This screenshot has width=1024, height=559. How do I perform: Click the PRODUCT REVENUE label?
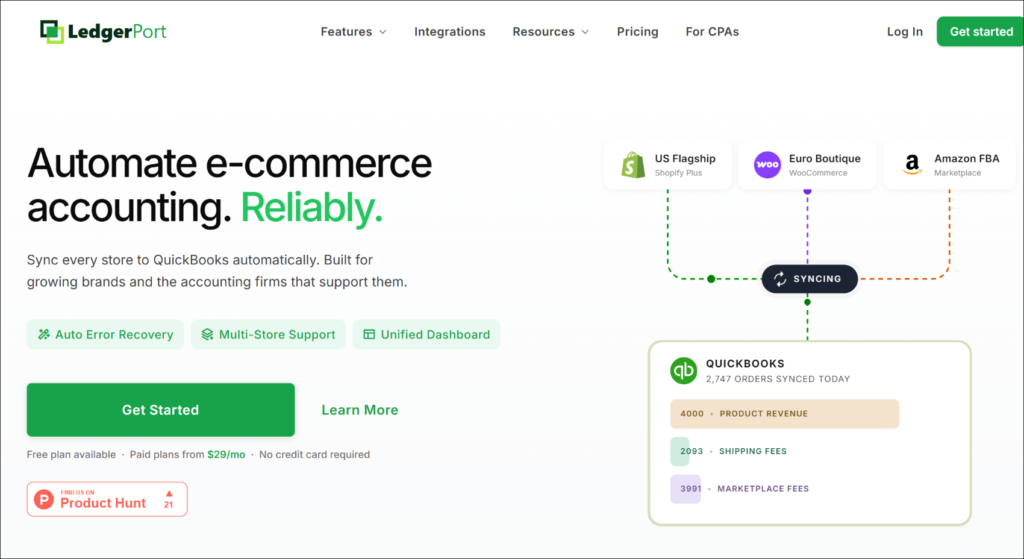(763, 414)
